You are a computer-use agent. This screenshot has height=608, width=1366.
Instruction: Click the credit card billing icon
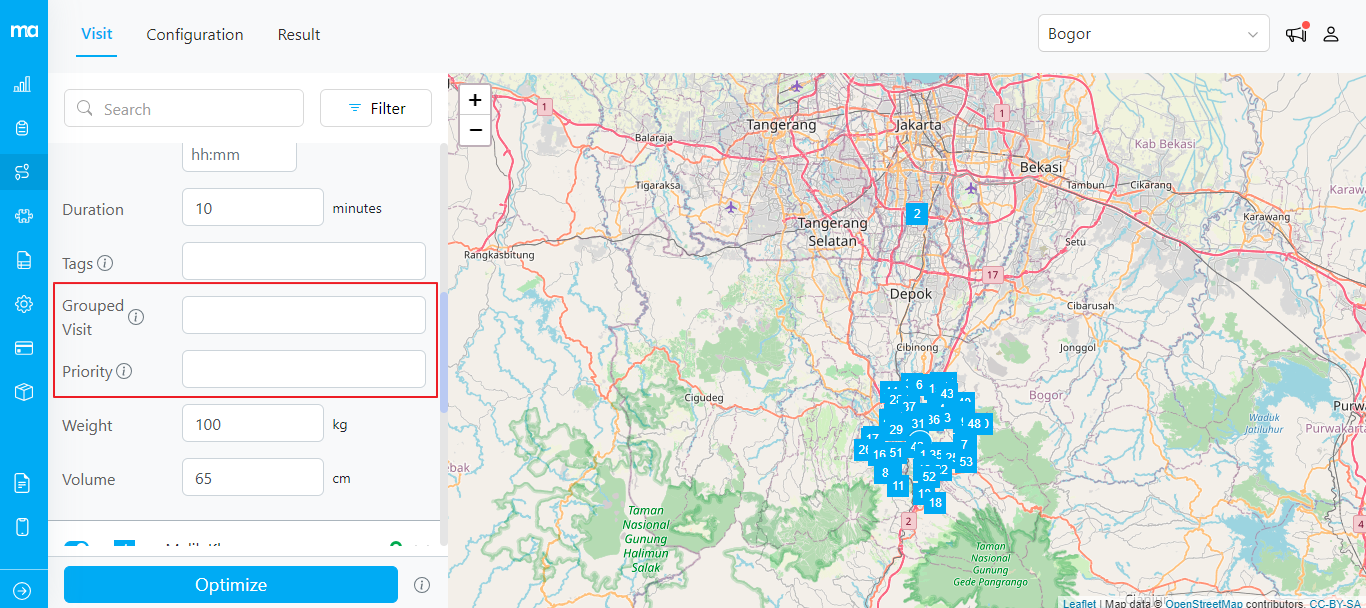click(x=23, y=348)
